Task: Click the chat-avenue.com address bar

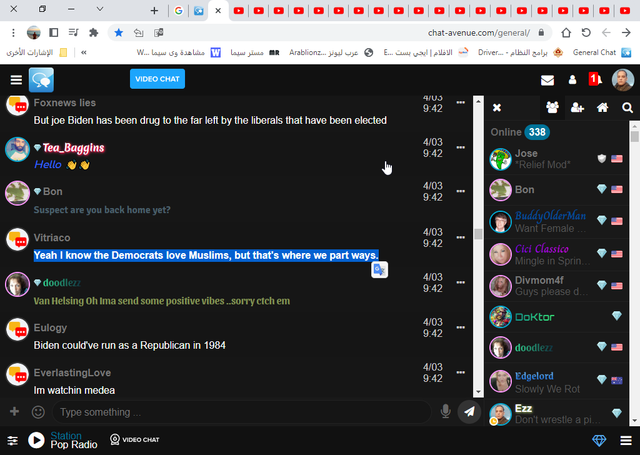Action: [331, 33]
